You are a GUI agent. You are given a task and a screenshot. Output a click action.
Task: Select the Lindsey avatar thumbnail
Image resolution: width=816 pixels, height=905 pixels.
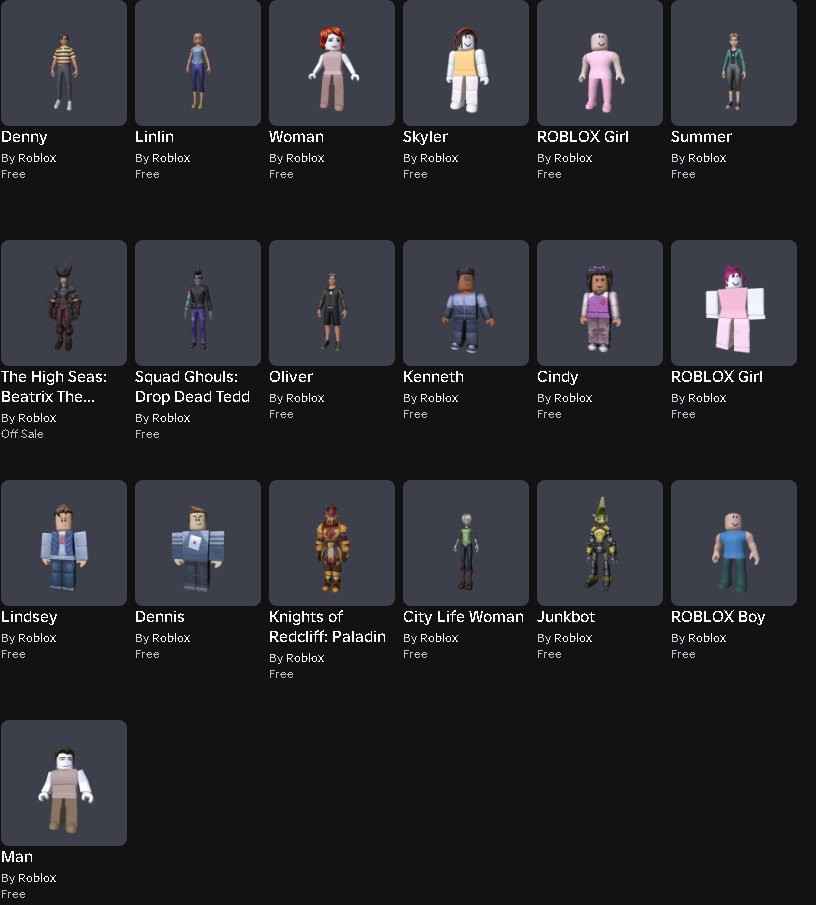[x=64, y=543]
